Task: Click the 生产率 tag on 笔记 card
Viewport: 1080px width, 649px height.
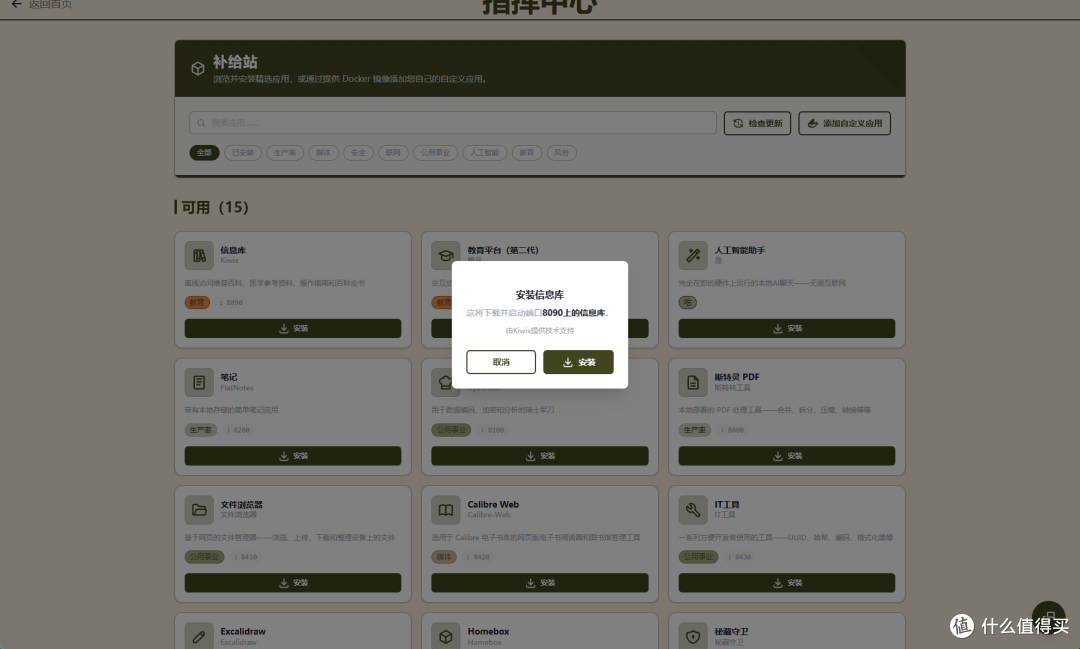Action: 200,430
